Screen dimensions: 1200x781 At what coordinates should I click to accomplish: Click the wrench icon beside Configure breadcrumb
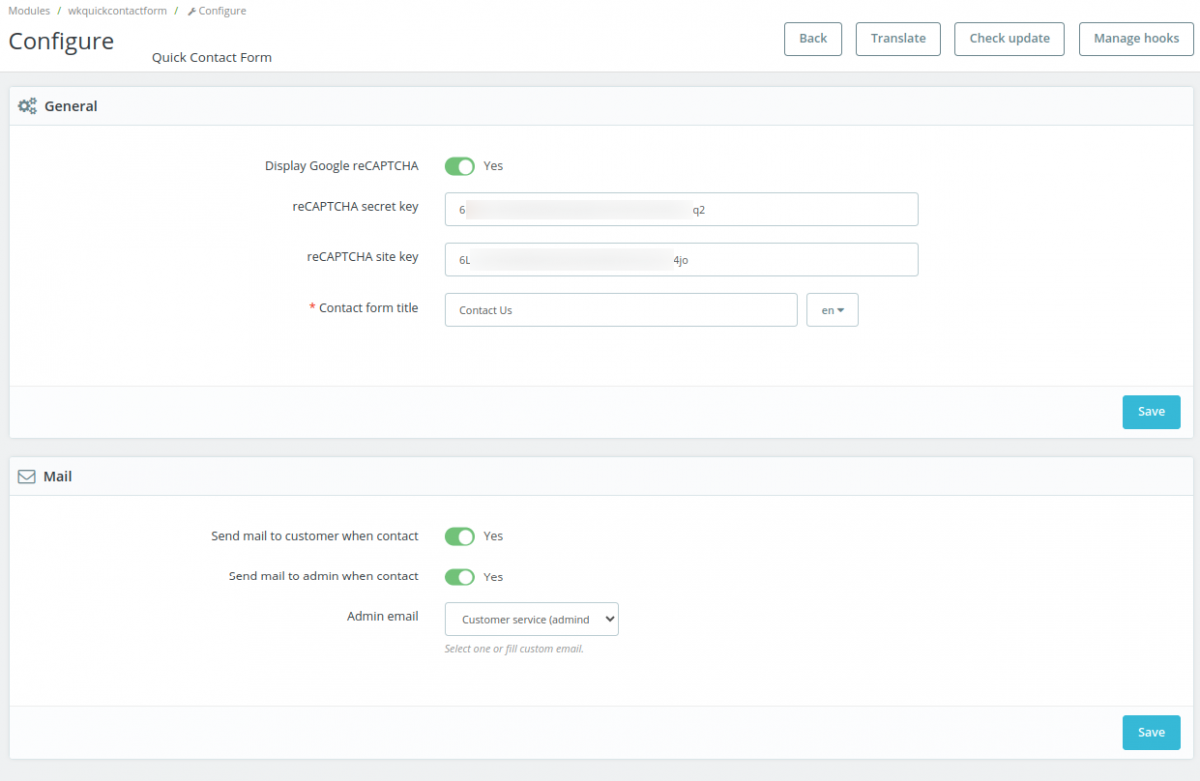(x=191, y=11)
